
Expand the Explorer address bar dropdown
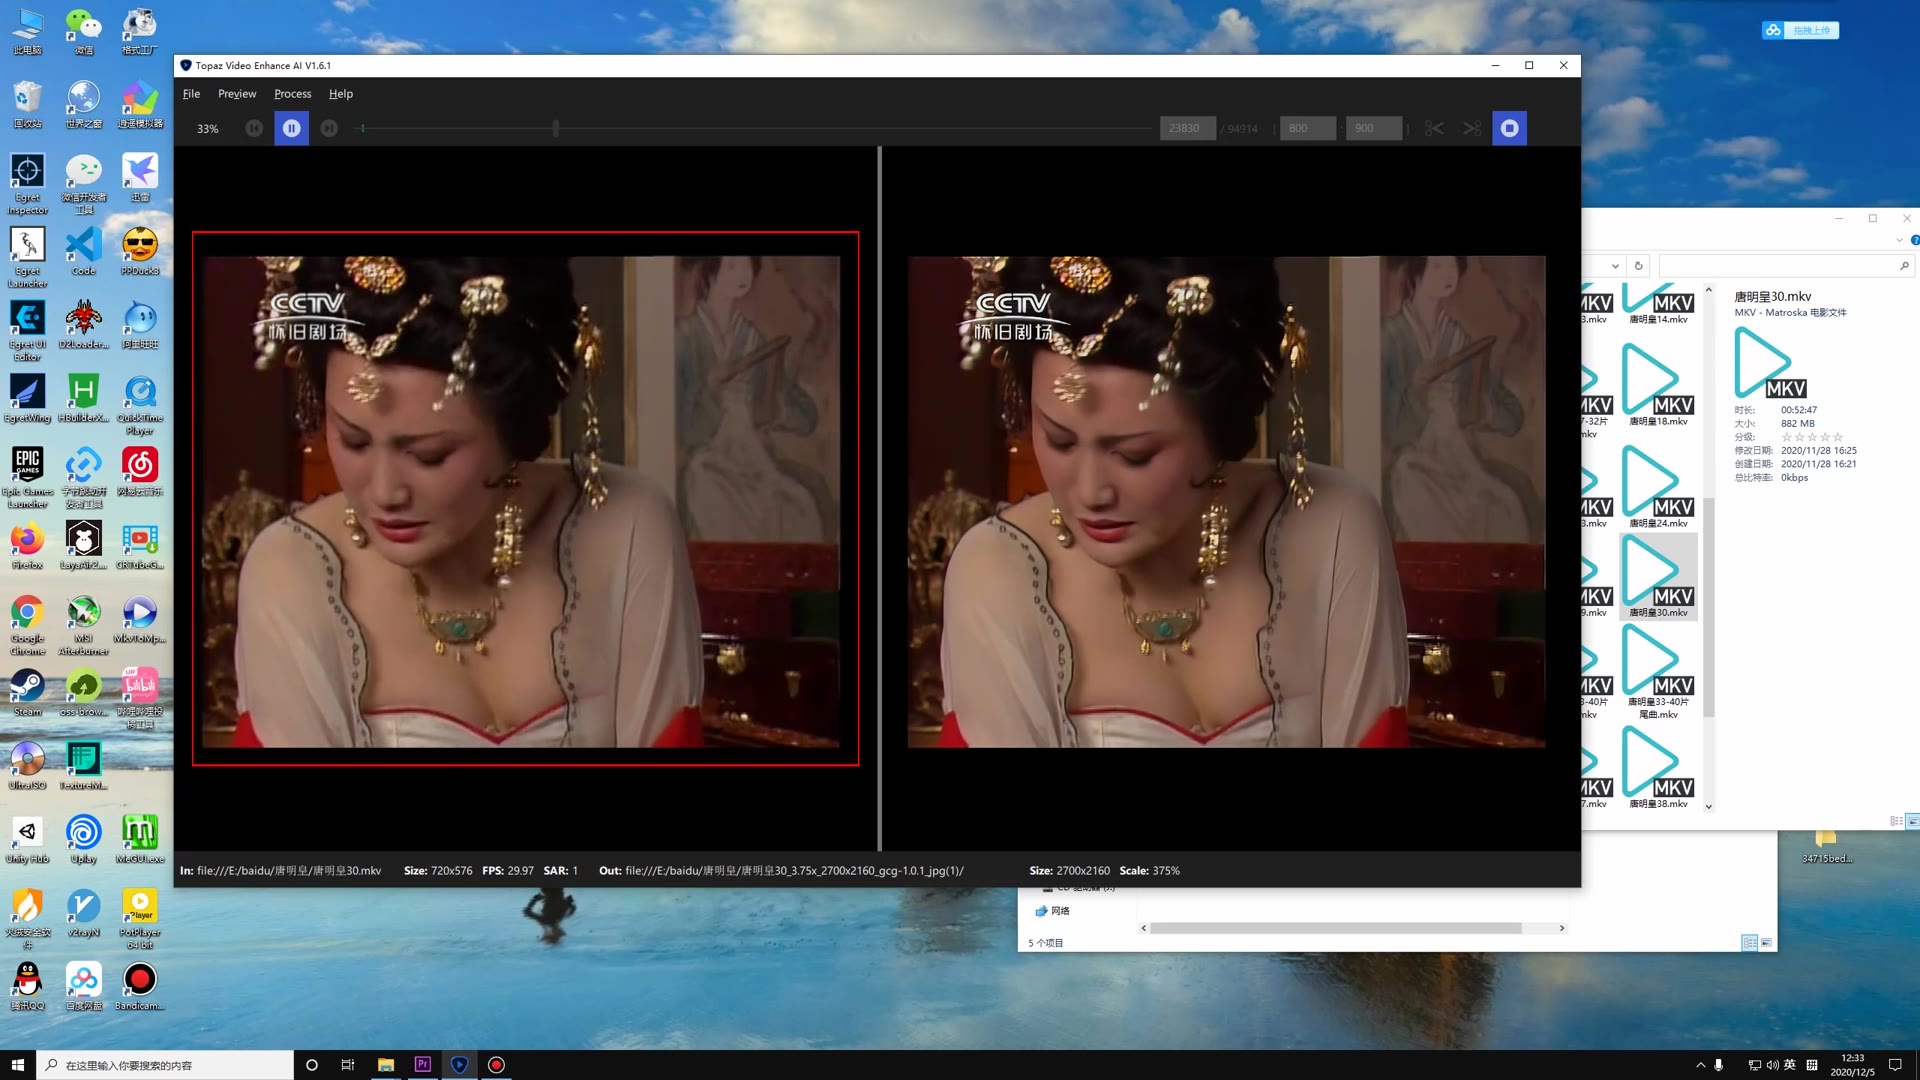[1615, 266]
